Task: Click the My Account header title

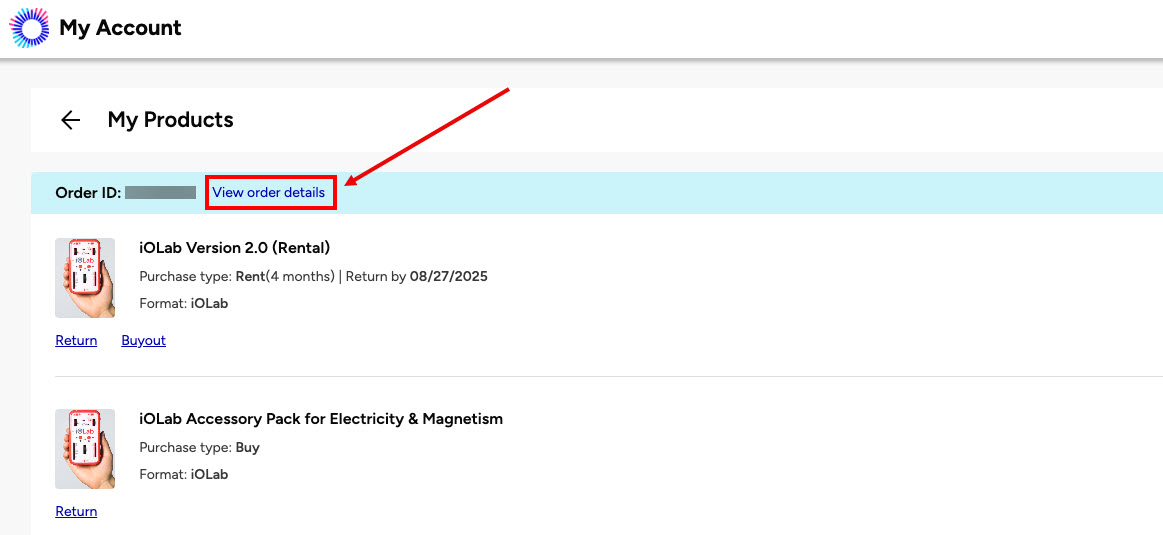Action: [120, 28]
